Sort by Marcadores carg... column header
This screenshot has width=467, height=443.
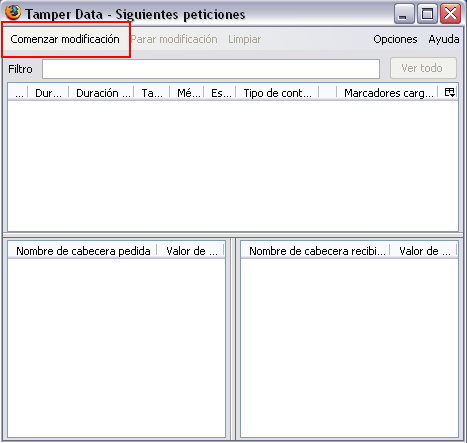coord(388,93)
